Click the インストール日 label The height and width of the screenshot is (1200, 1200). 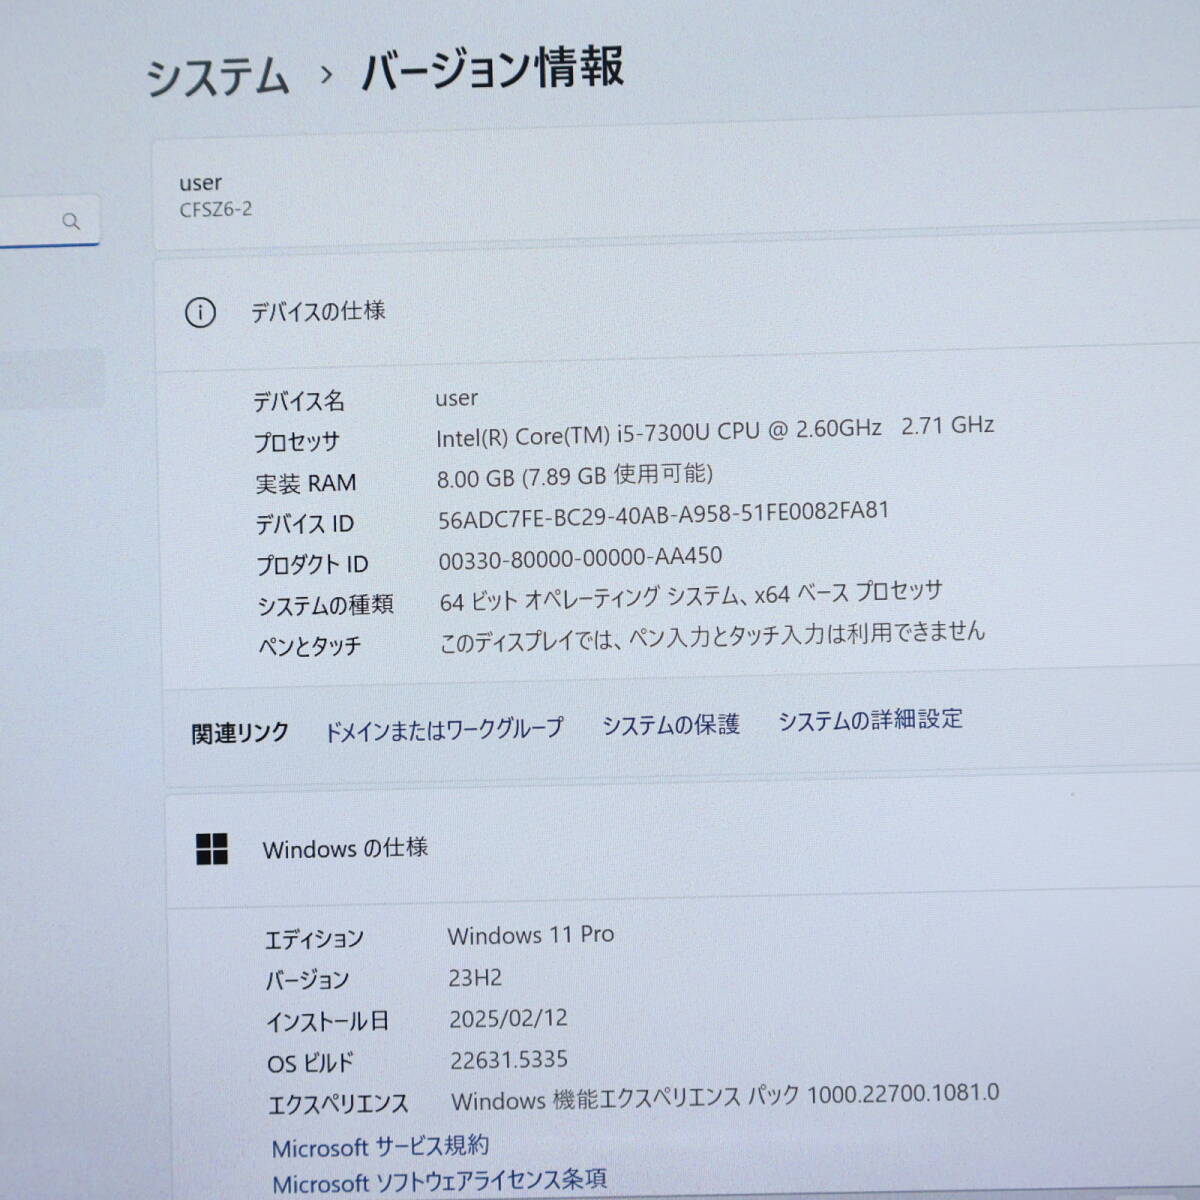coord(327,1022)
